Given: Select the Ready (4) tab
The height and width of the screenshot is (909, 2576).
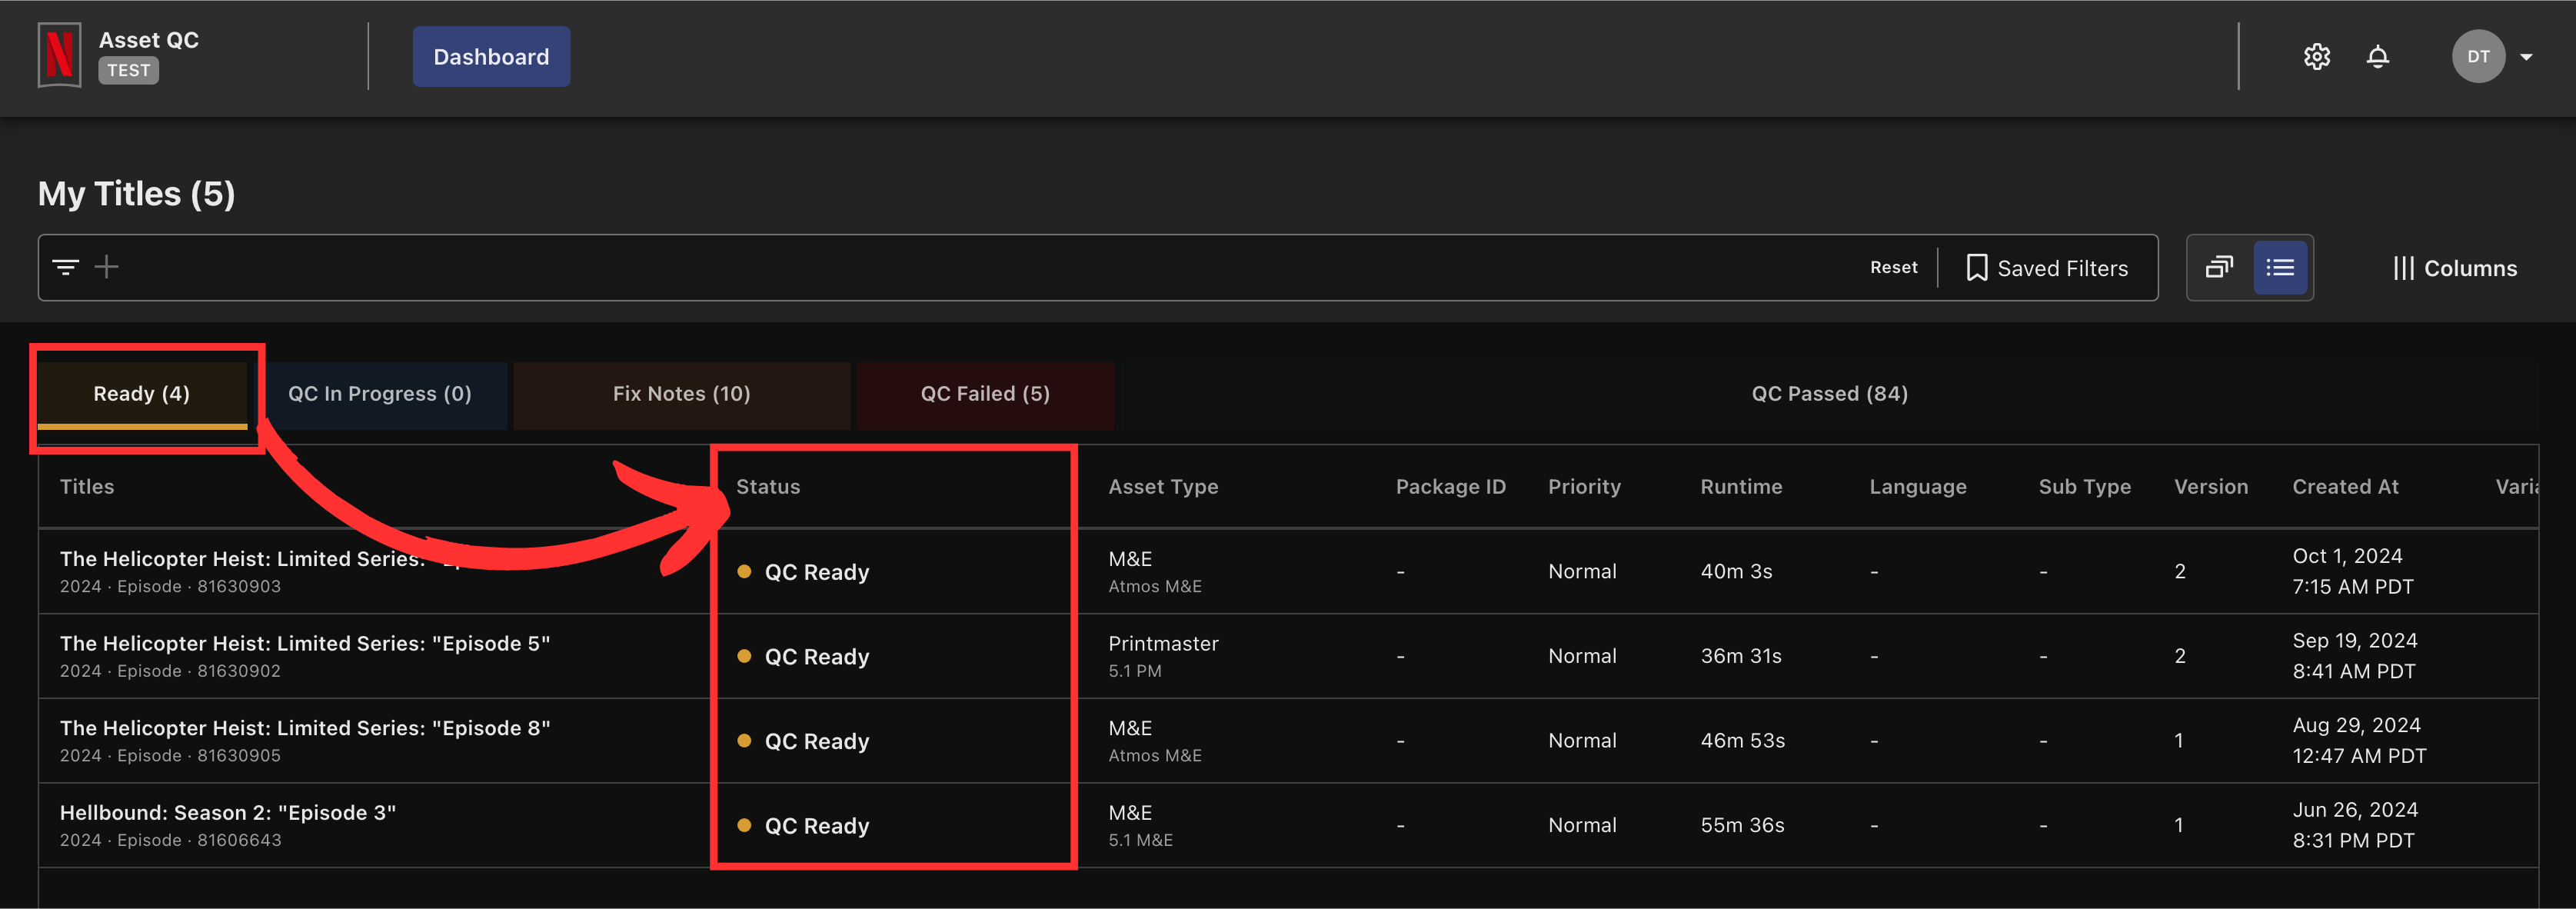Looking at the screenshot, I should pos(142,394).
